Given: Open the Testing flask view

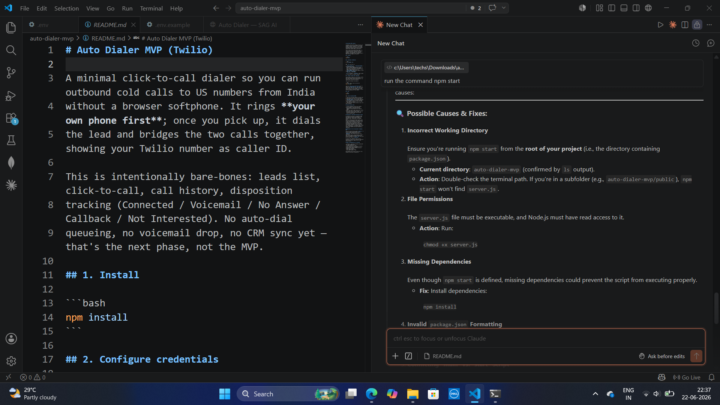Looking at the screenshot, I should coord(11,140).
